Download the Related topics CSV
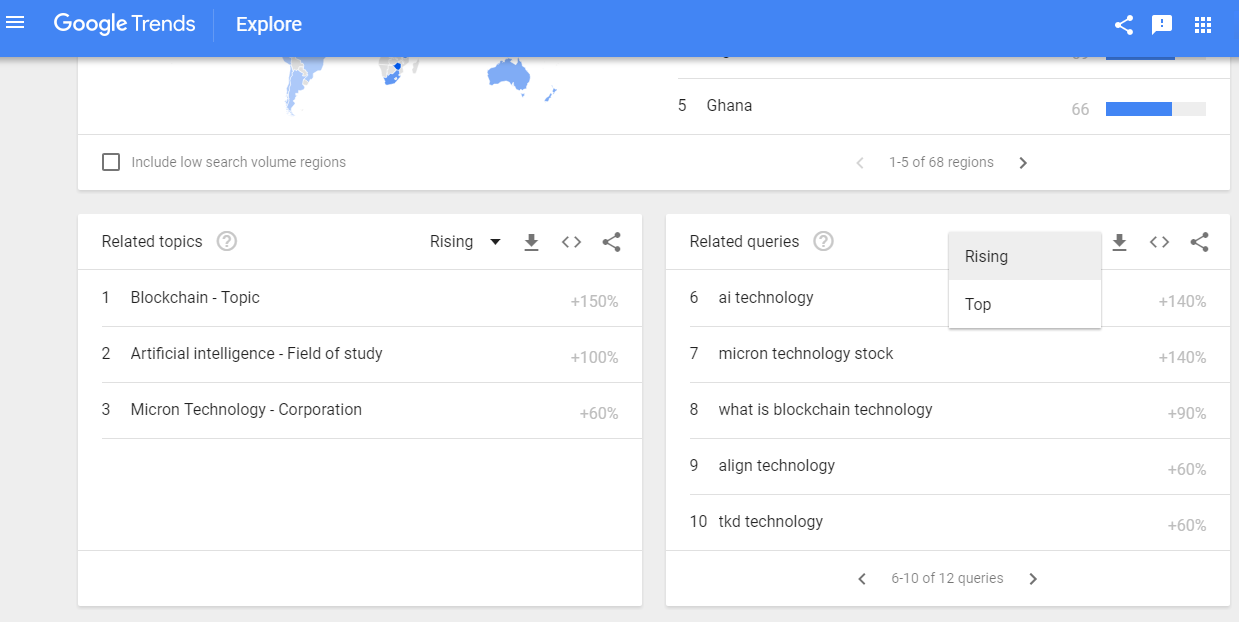 (532, 242)
